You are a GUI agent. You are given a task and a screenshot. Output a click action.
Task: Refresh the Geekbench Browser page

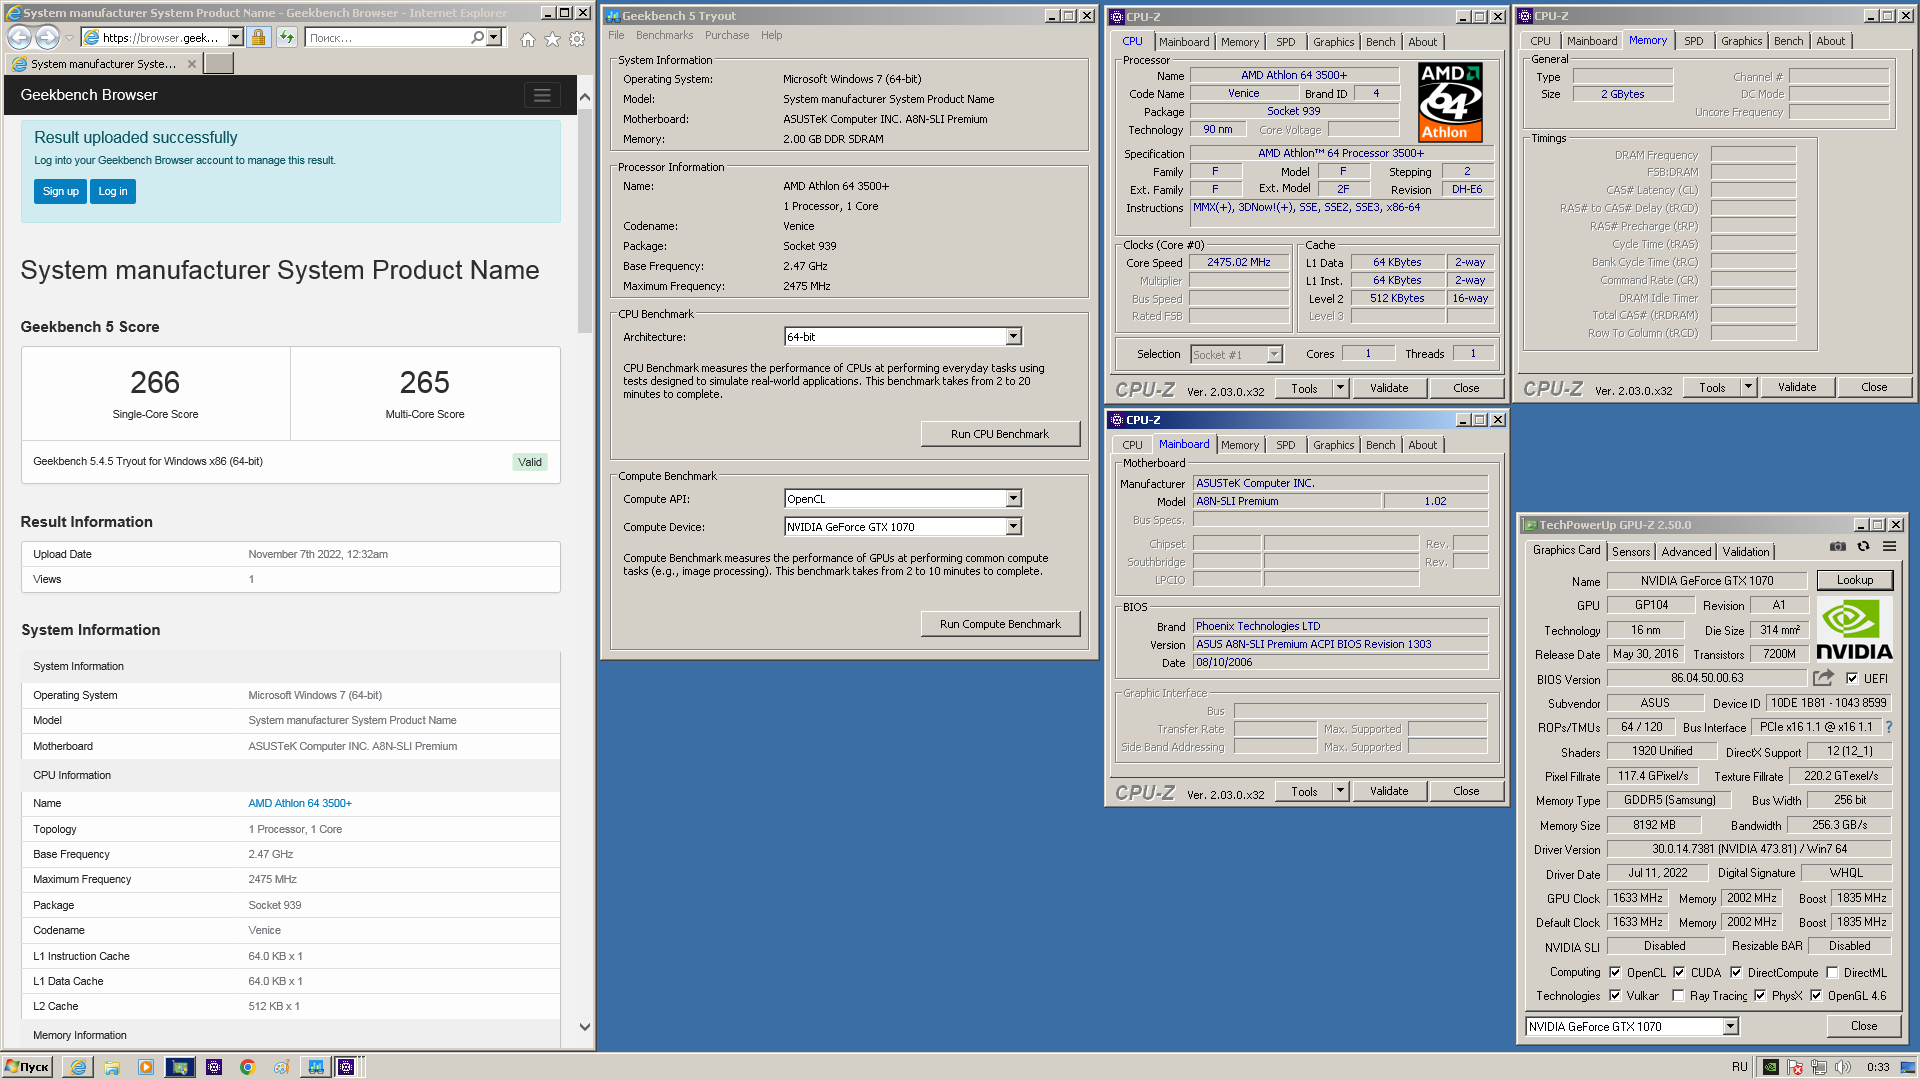(x=287, y=38)
